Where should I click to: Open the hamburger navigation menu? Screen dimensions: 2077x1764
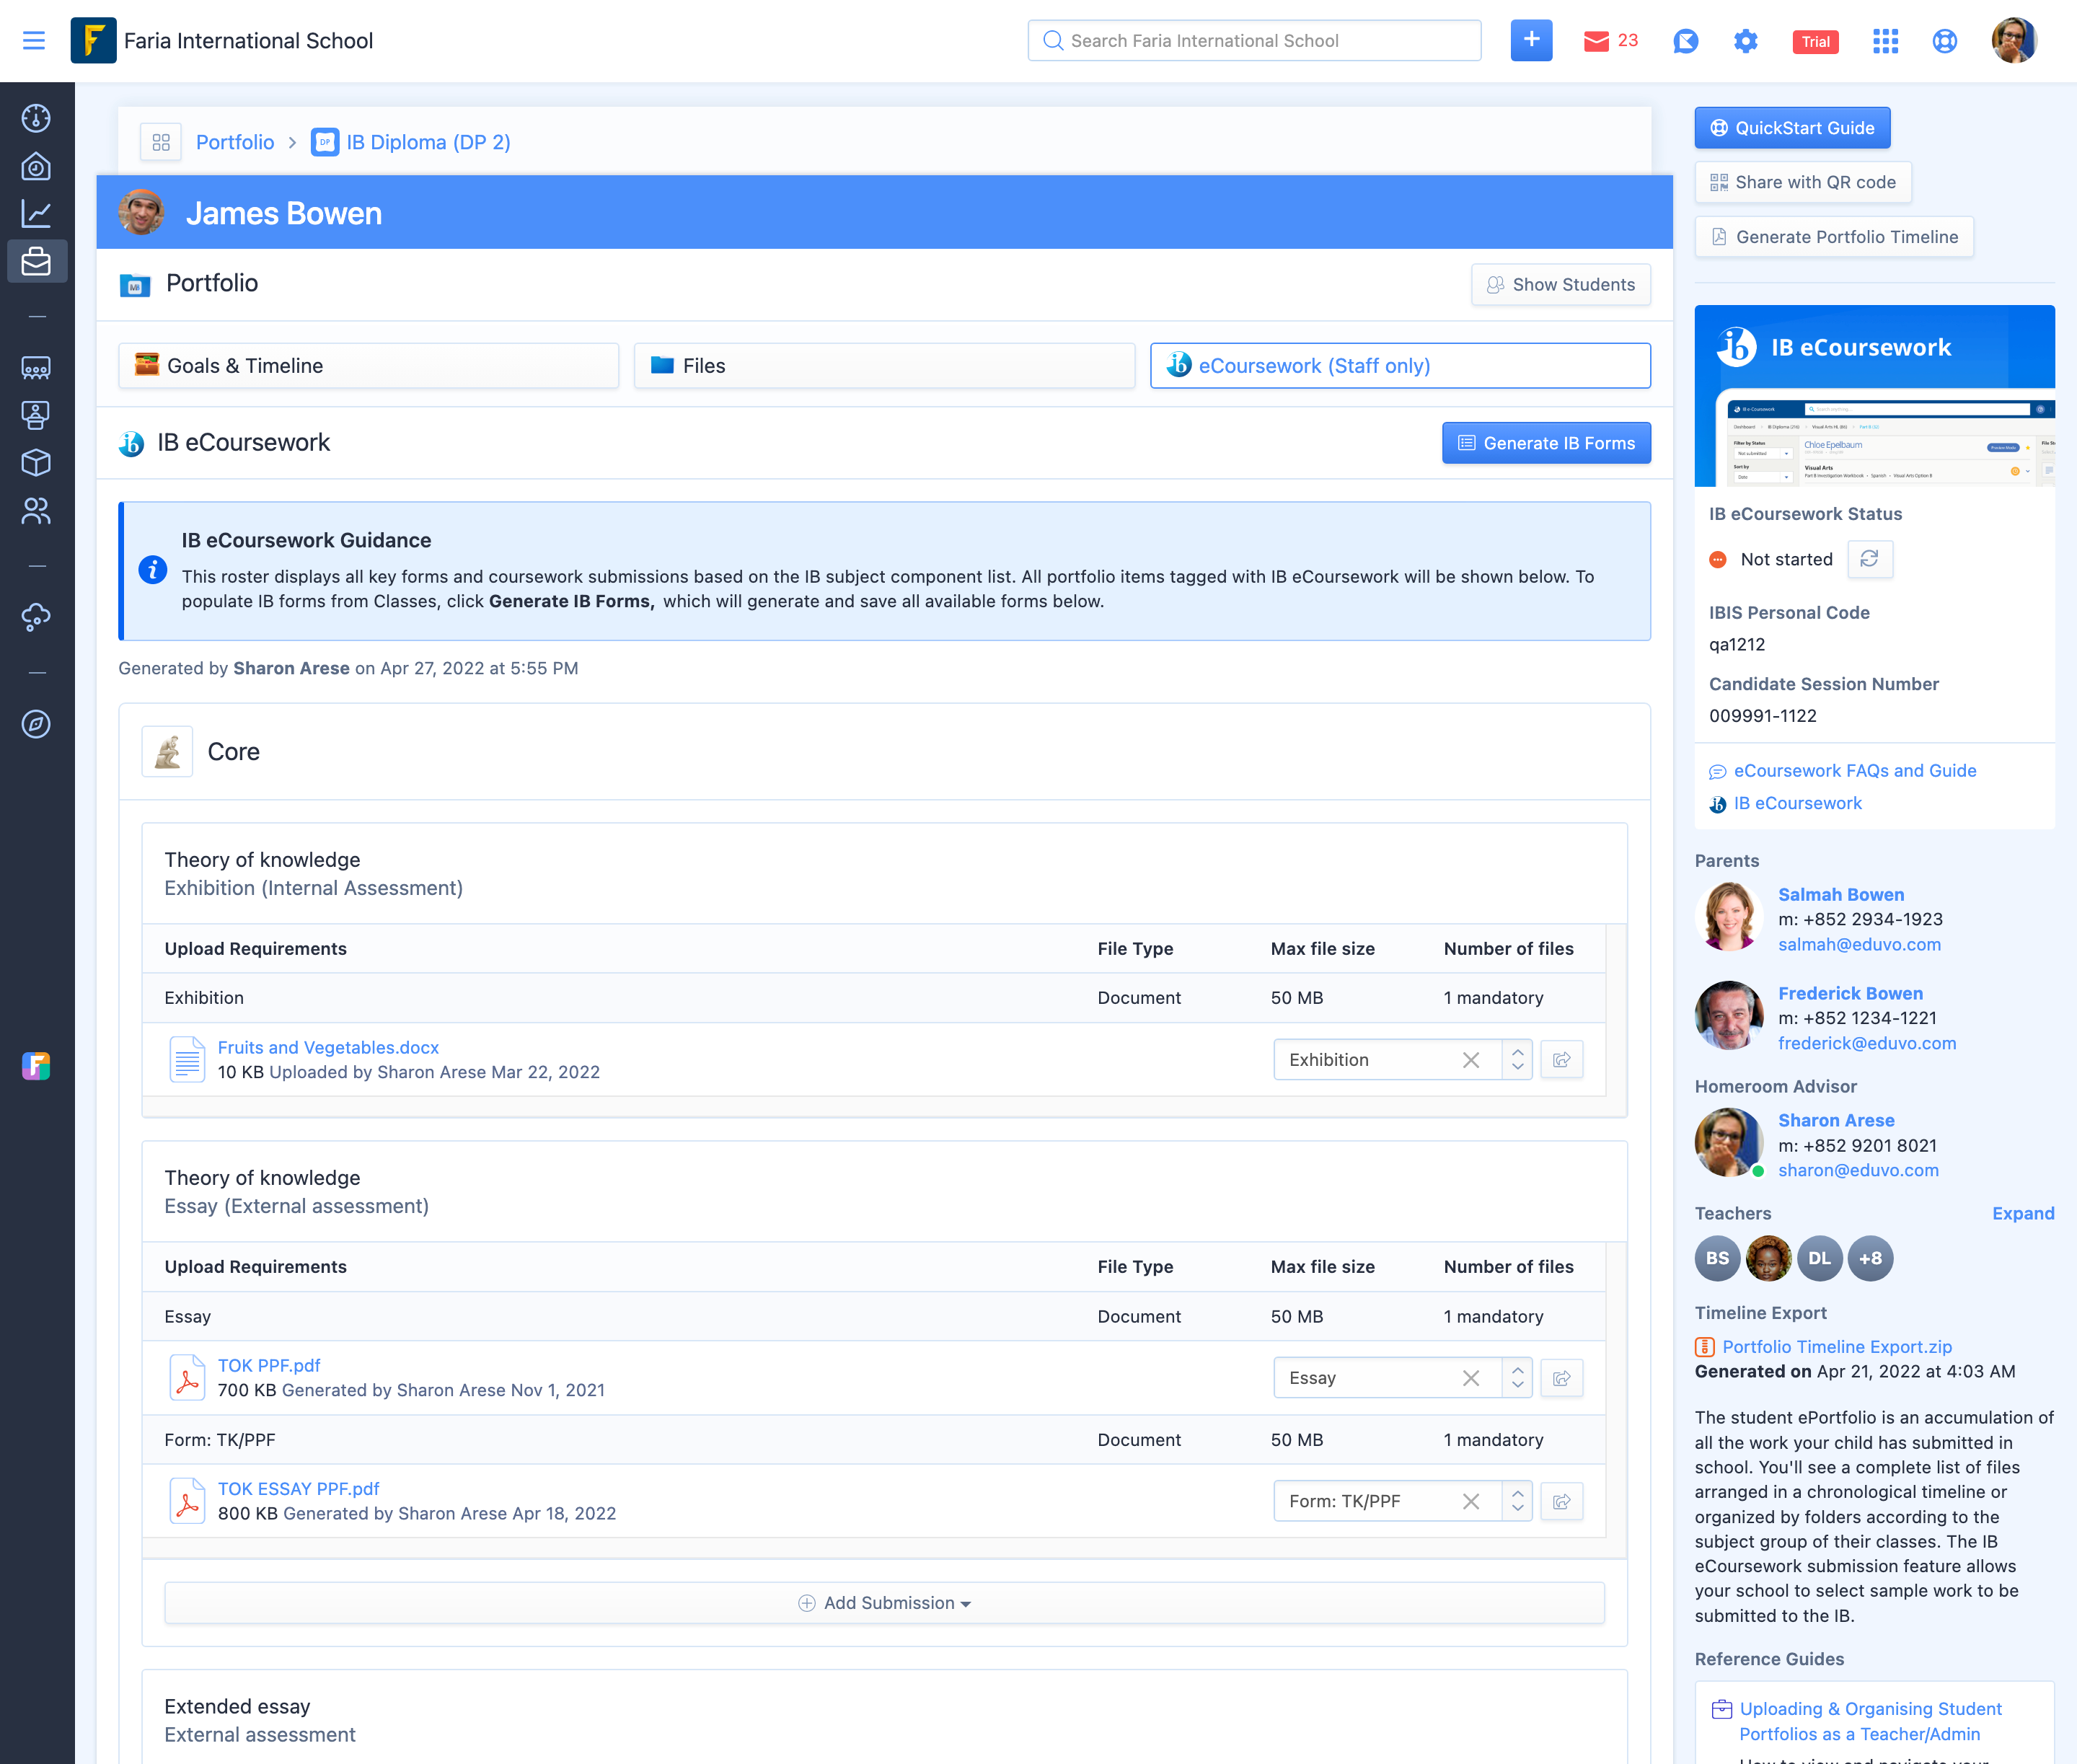click(x=34, y=41)
